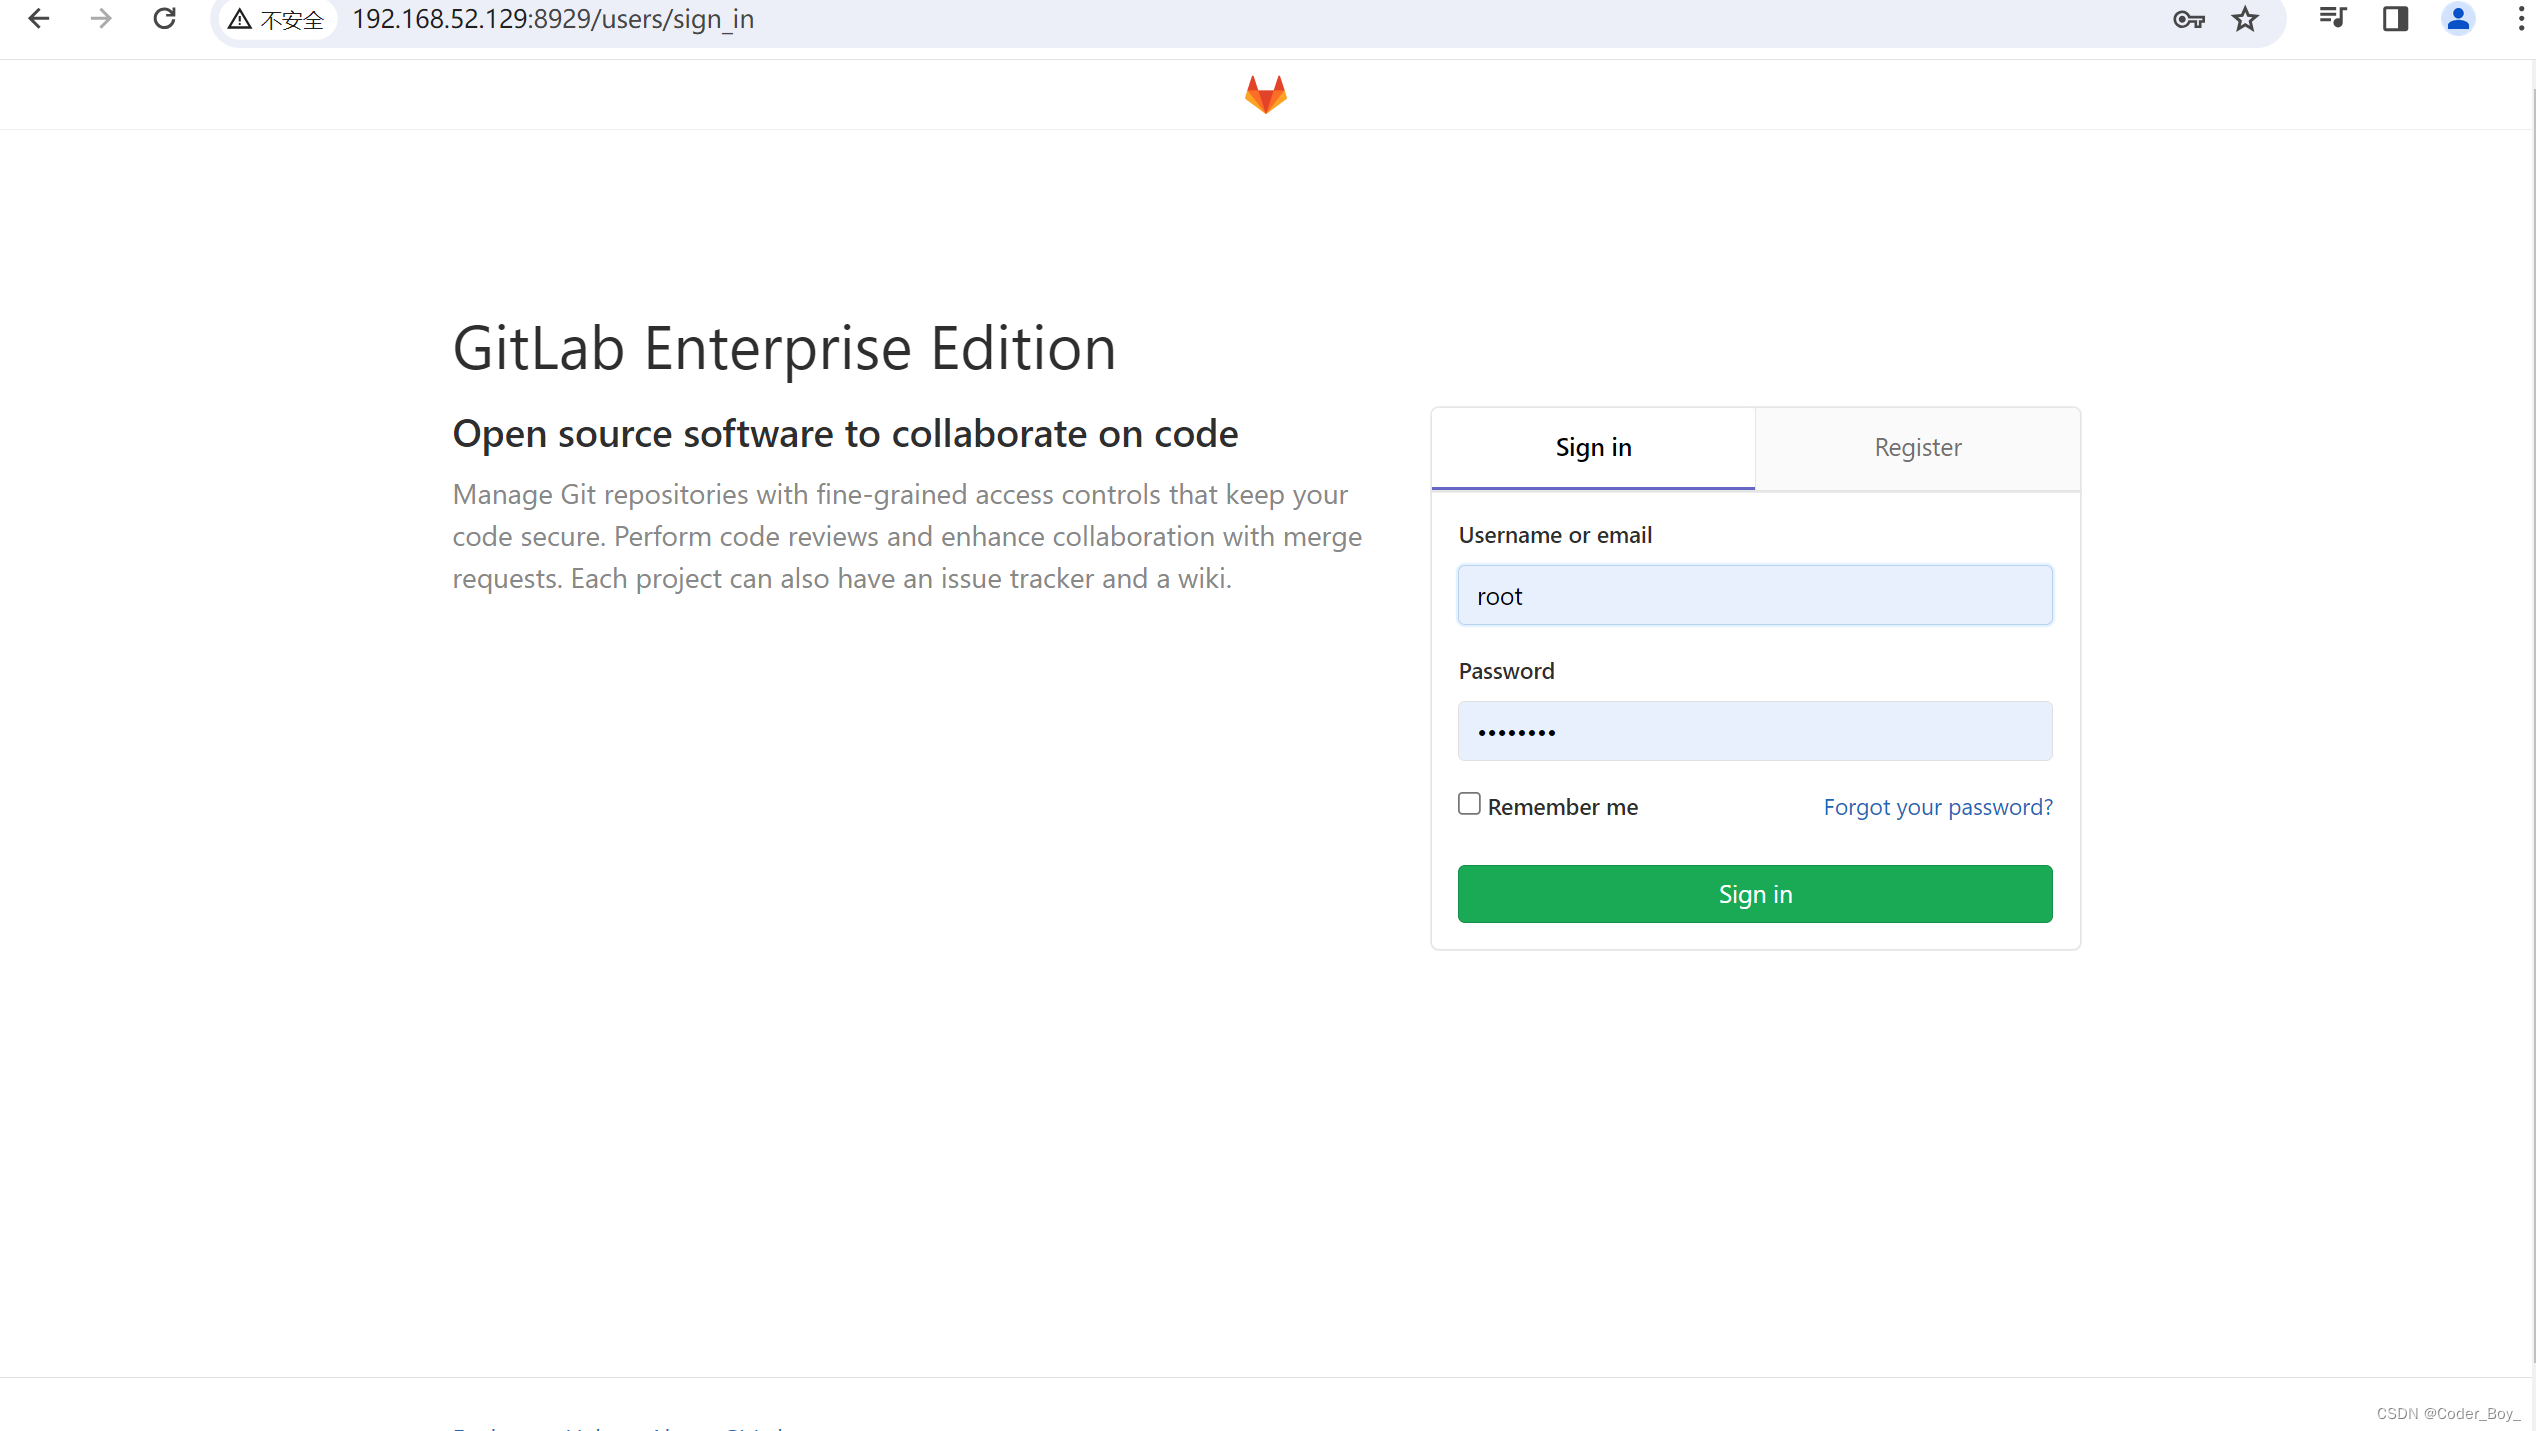Click the Remember me label text

(1563, 807)
